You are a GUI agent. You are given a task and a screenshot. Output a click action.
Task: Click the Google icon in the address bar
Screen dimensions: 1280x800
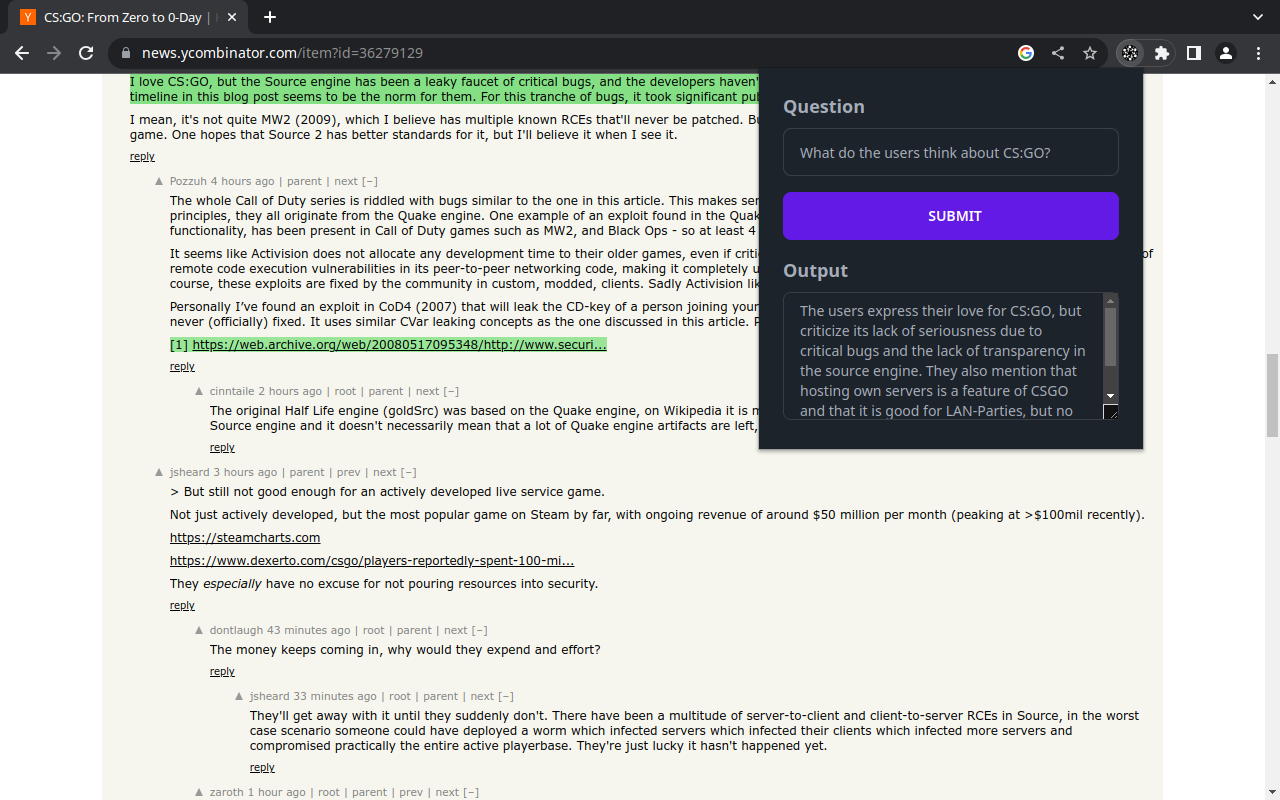point(1026,53)
